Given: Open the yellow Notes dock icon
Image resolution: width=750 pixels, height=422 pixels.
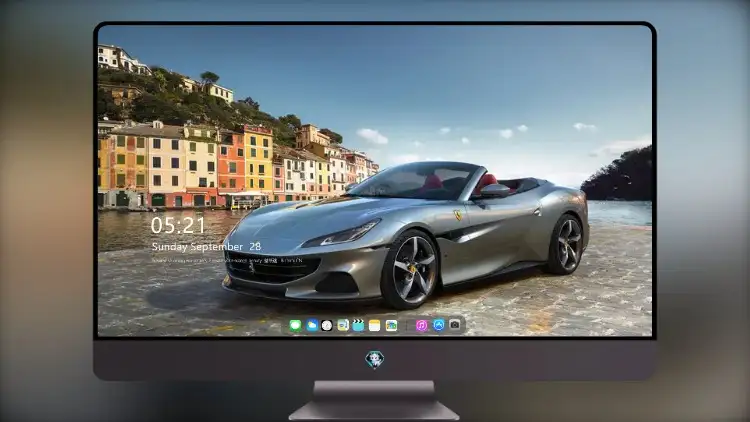Looking at the screenshot, I should tap(375, 326).
